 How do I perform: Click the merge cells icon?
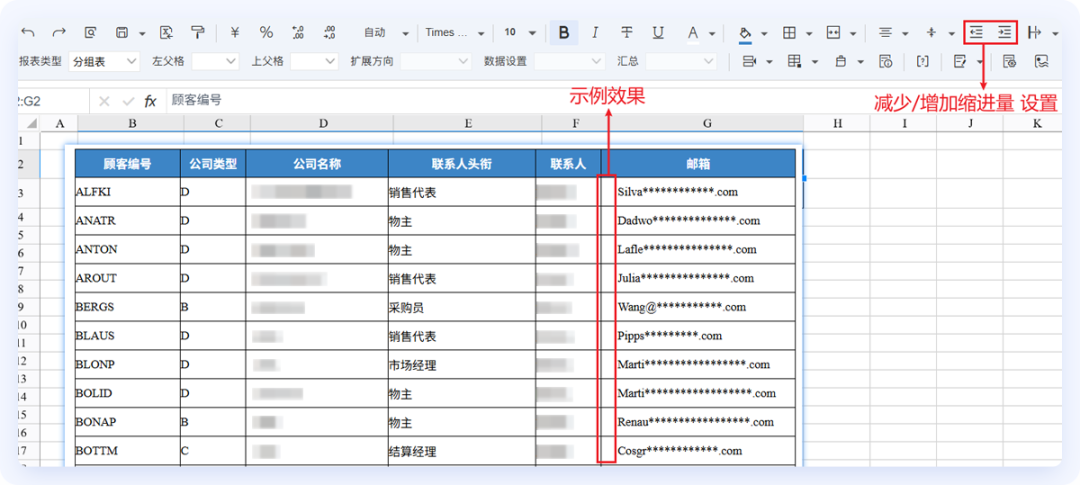[834, 32]
